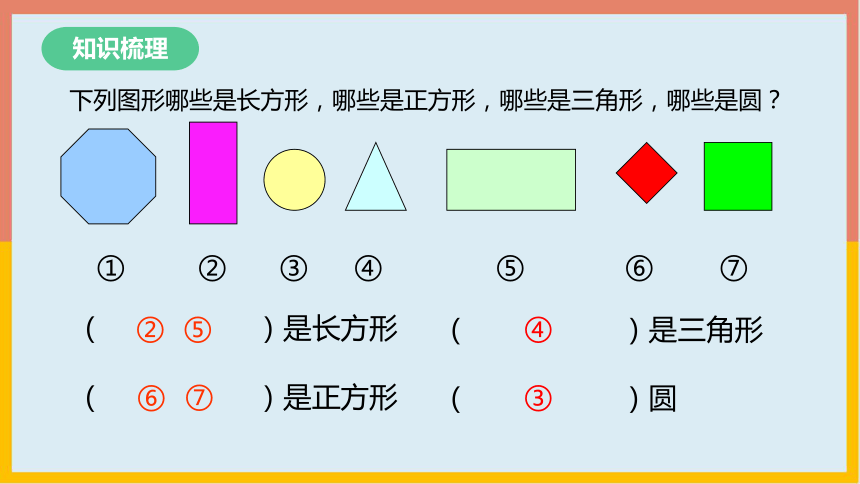This screenshot has height=484, width=860.
Task: Click the pale green wide rectangle
Action: click(x=511, y=179)
